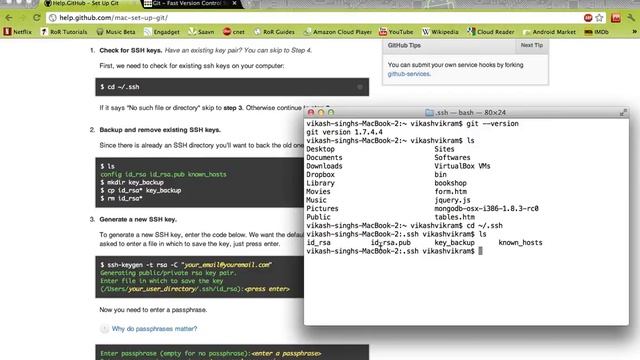Open the Android Market bookmark
This screenshot has width=640, height=360.
point(549,32)
